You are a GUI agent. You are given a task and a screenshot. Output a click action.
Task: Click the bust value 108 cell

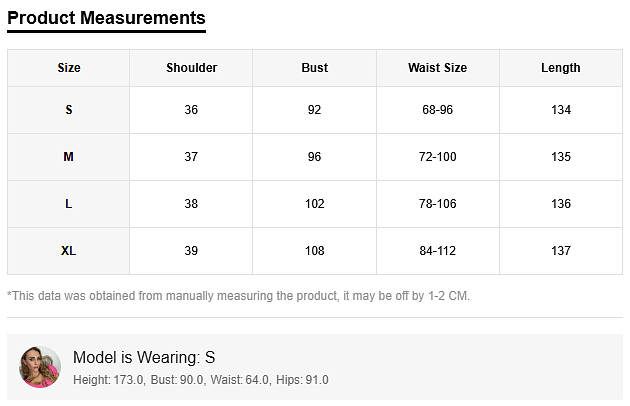(x=314, y=251)
